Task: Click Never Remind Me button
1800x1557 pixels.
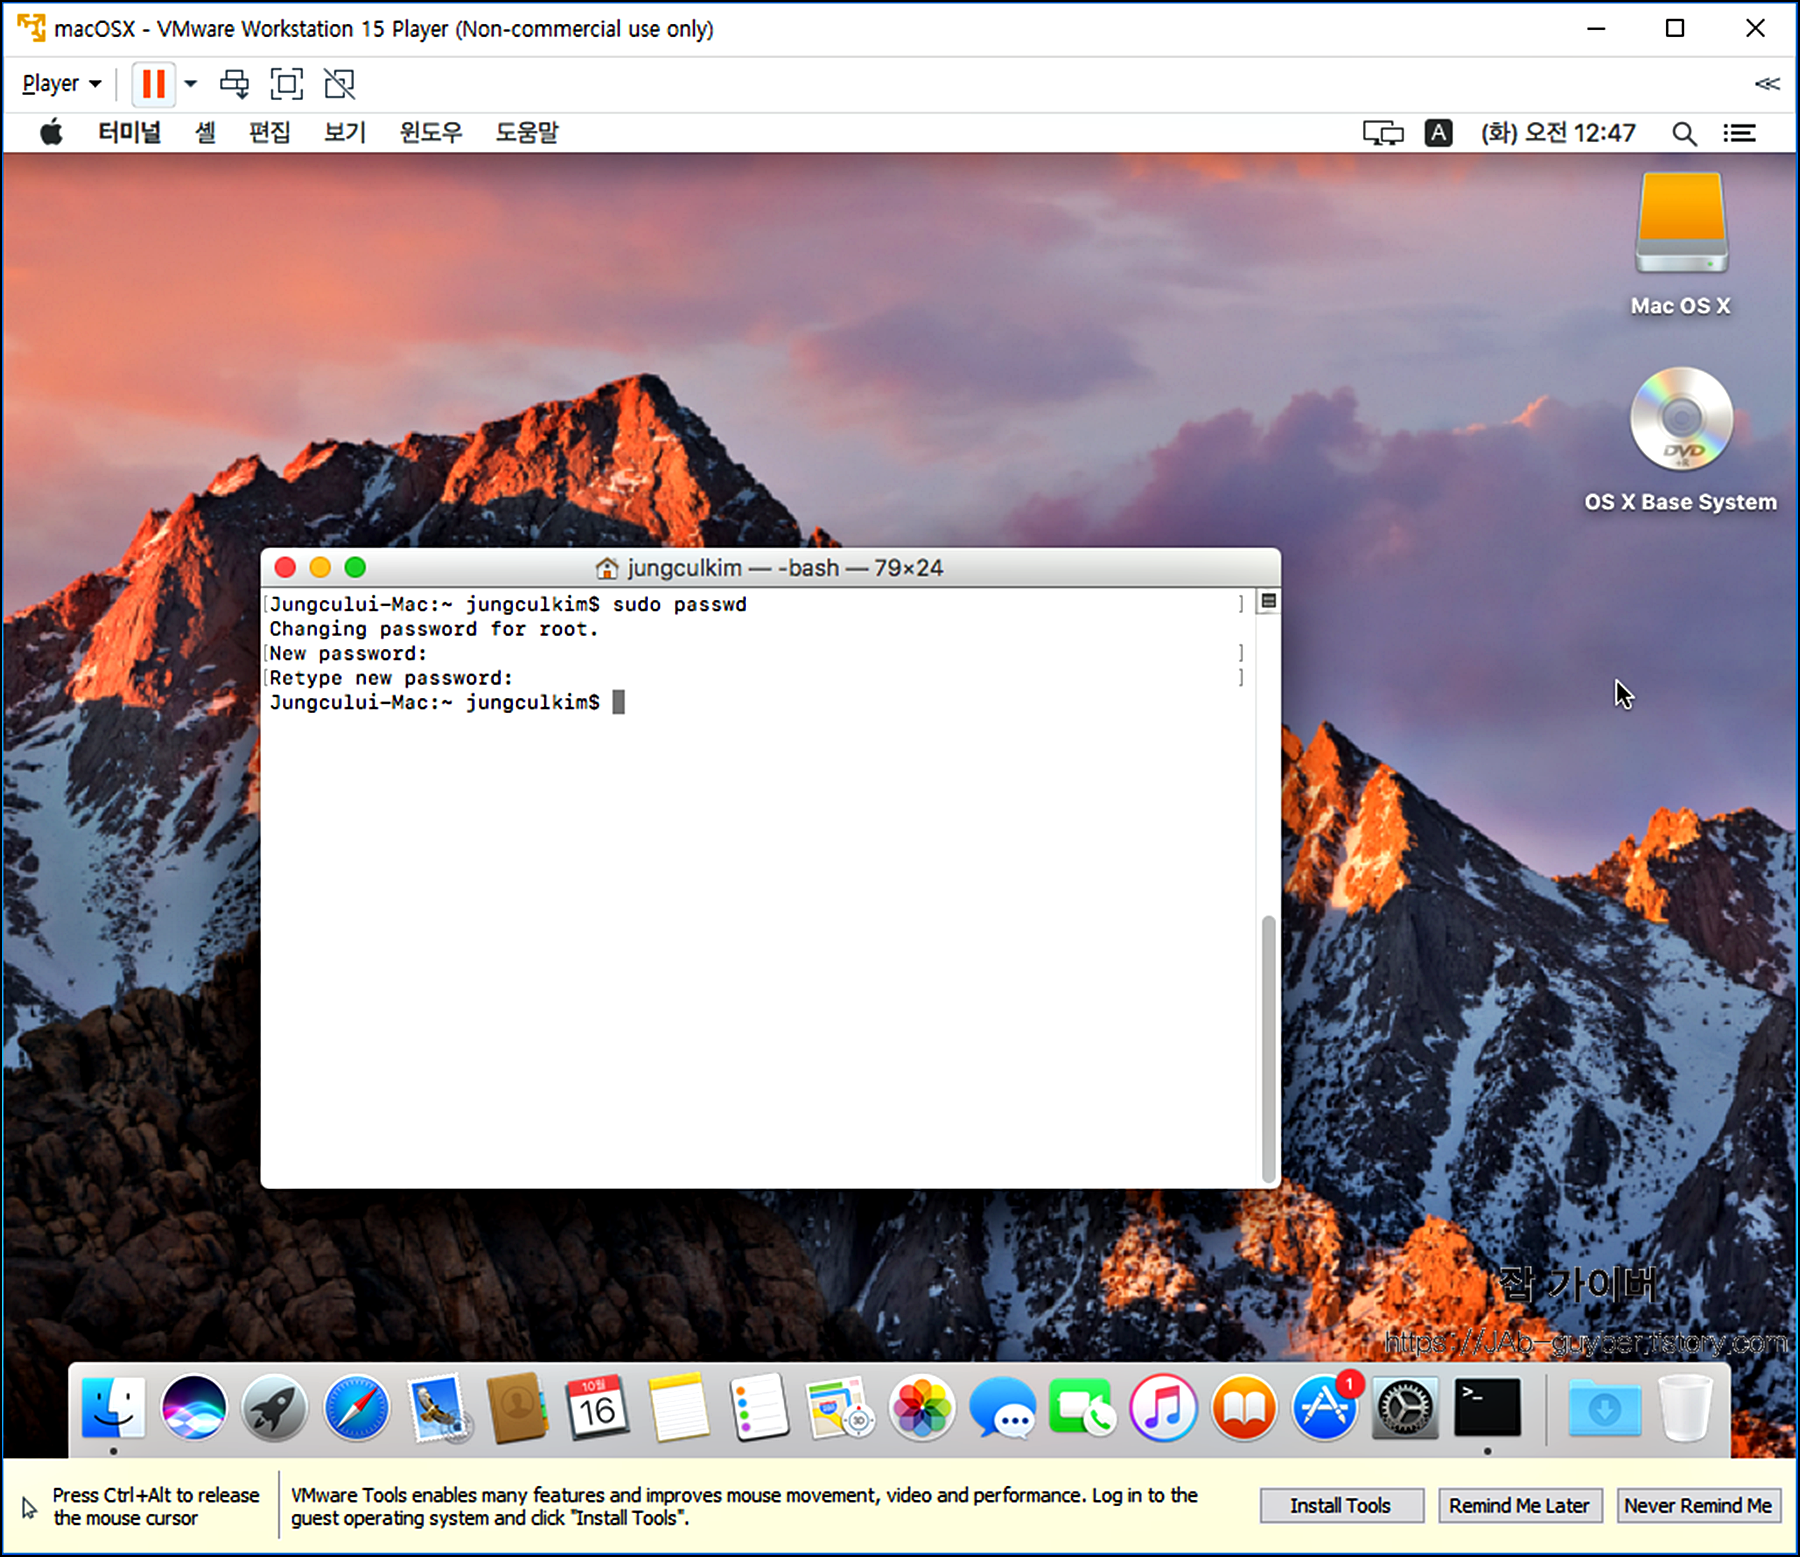Action: pyautogui.click(x=1698, y=1505)
